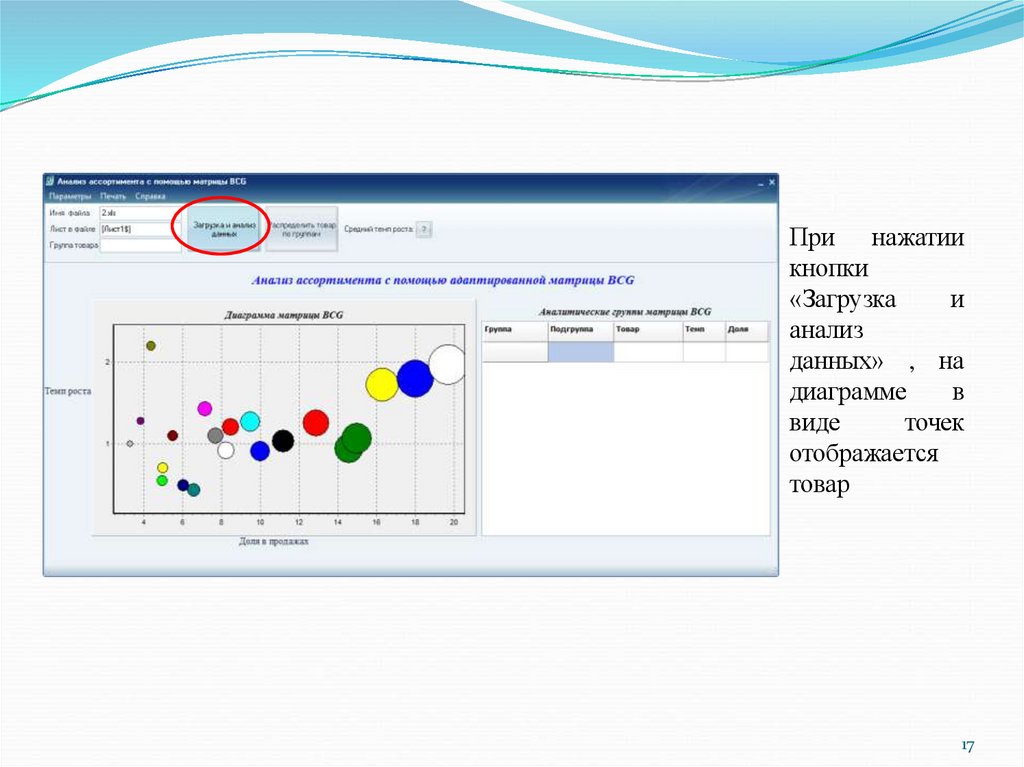Sort by the Товар column header
1024x767 pixels.
tap(648, 331)
